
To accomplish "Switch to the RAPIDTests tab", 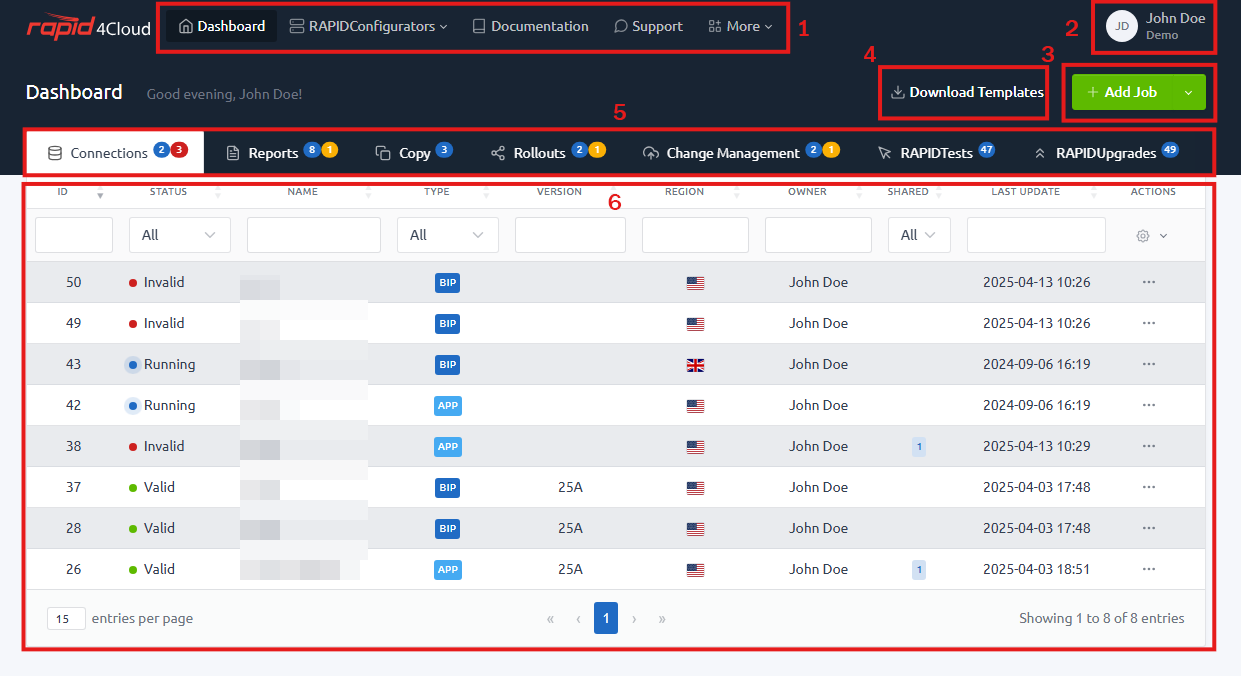I will click(935, 153).
